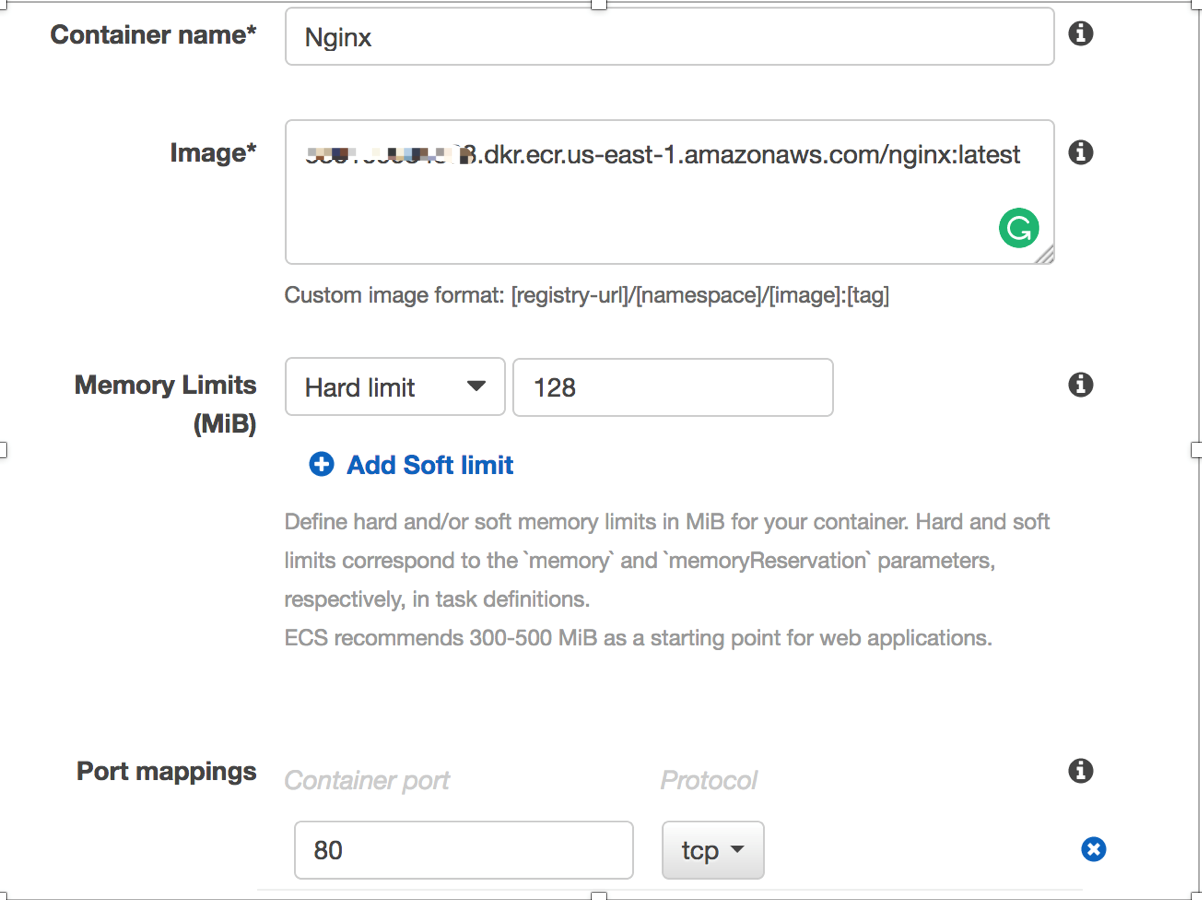The image size is (1202, 900).
Task: Open the tcp protocol dropdown
Action: click(x=713, y=850)
